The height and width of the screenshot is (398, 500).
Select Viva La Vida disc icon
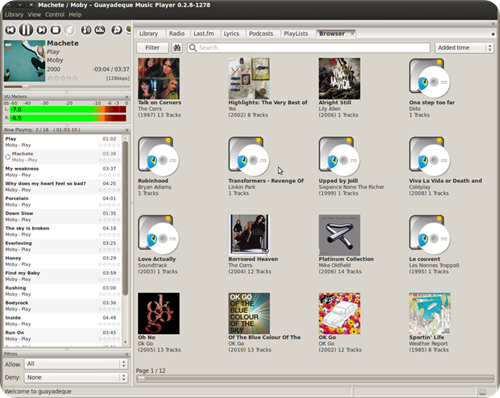pyautogui.click(x=430, y=157)
